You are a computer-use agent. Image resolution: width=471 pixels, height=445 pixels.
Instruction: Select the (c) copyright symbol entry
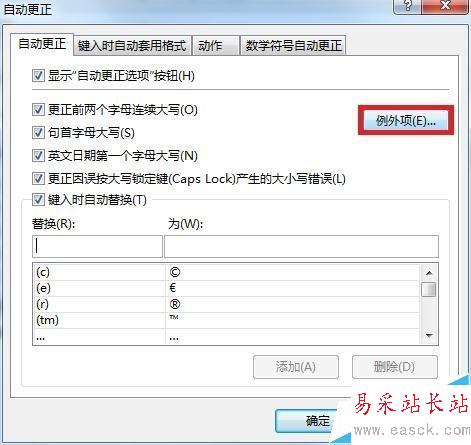coord(226,272)
